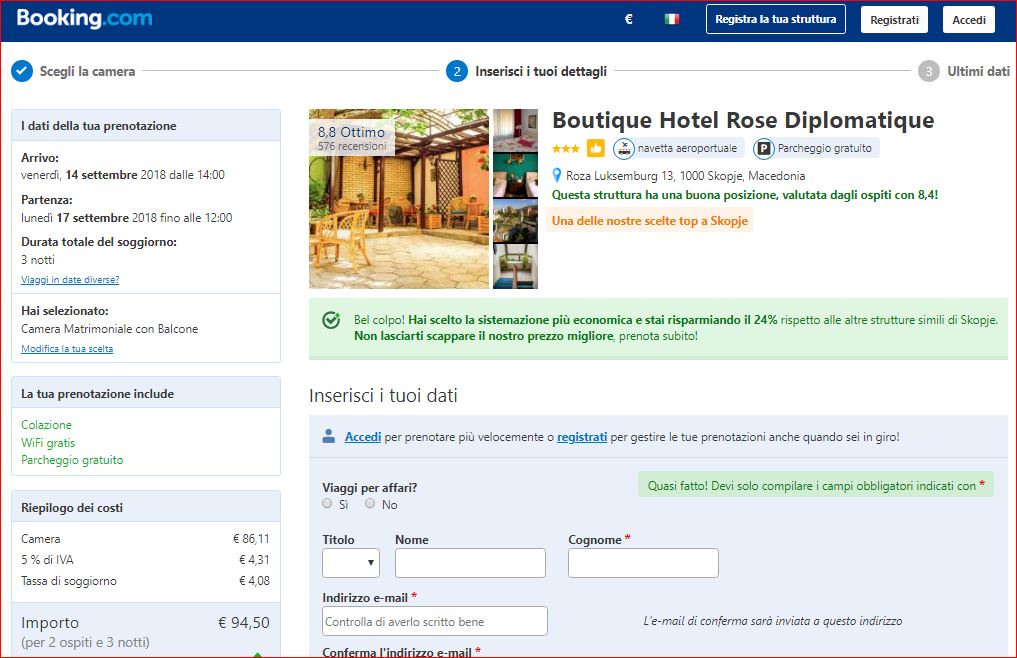Click the thumbs-up preferred property icon
The width and height of the screenshot is (1017, 658).
pos(595,149)
